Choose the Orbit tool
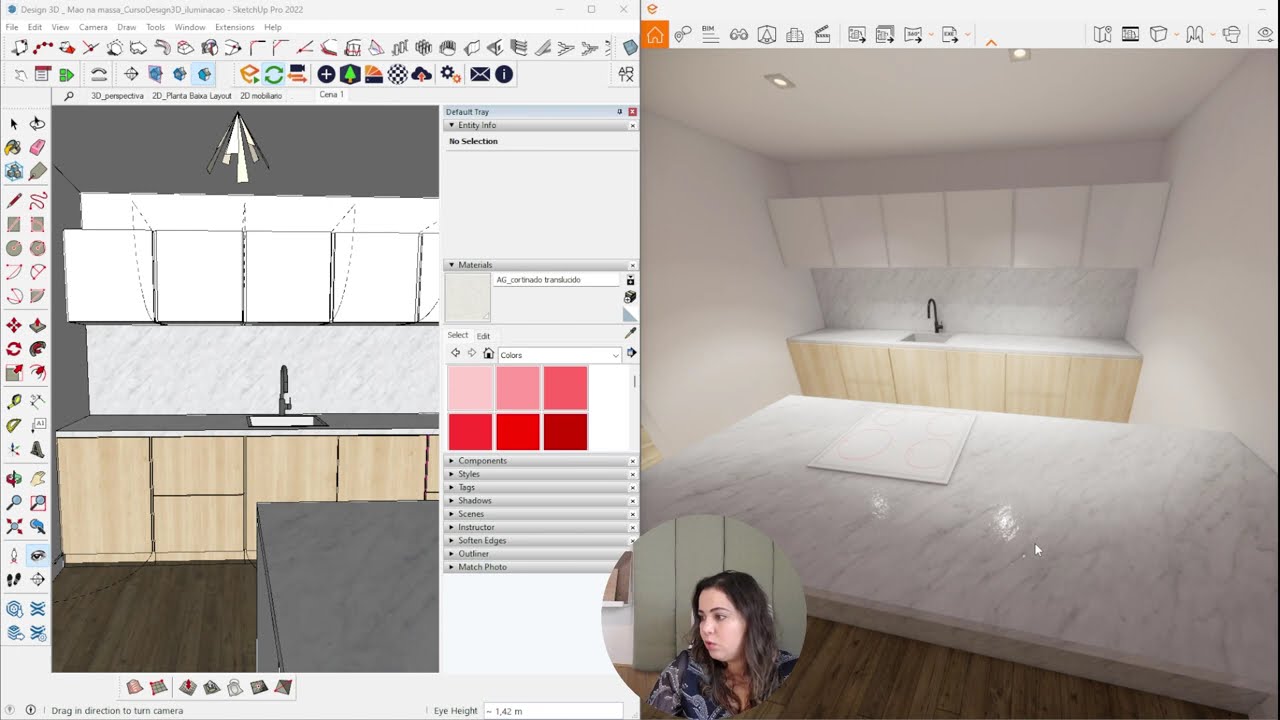This screenshot has width=1280, height=720. click(14, 479)
